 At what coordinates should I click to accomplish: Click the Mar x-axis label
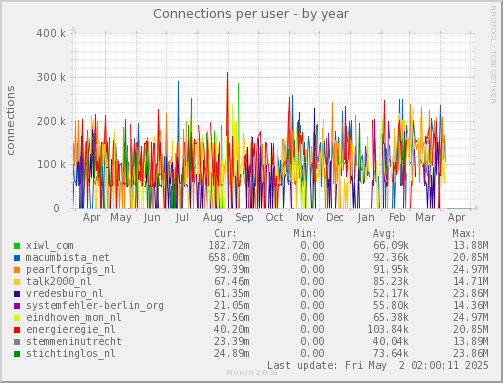(x=425, y=218)
